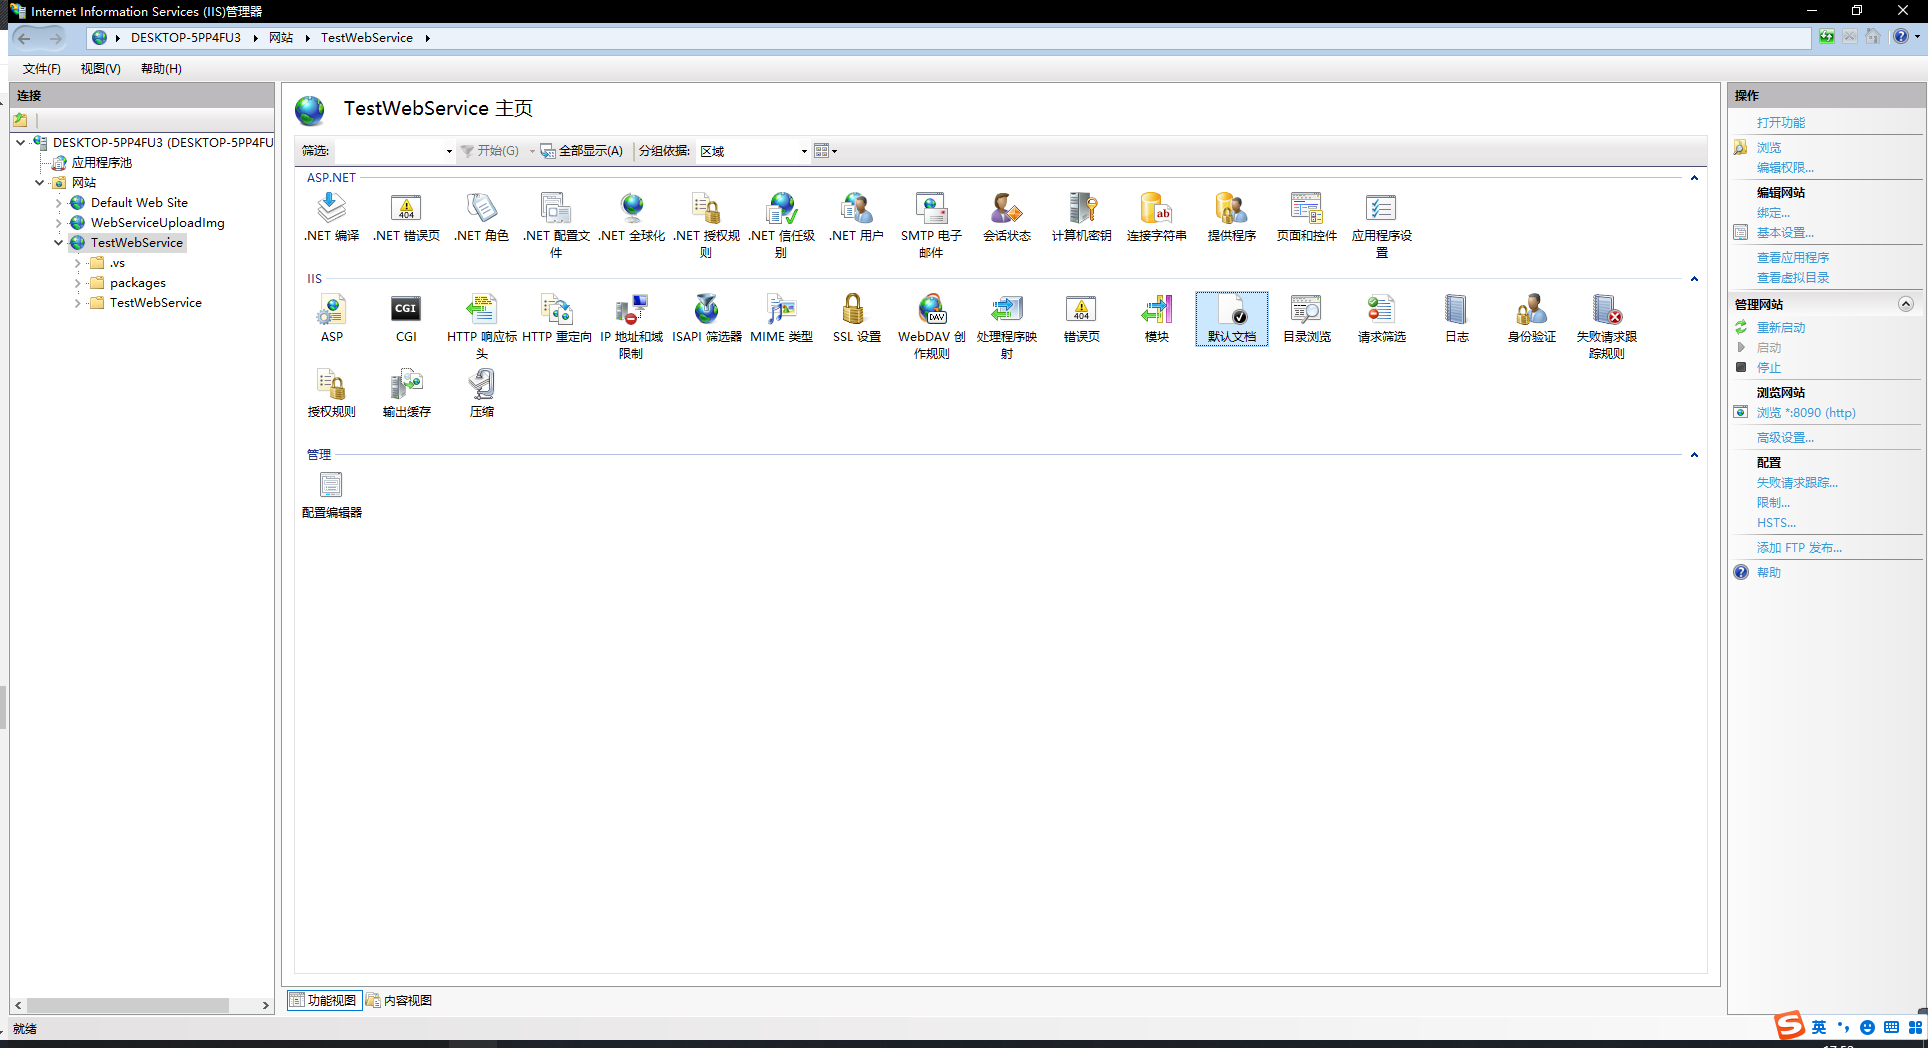Open .NET 错误页 settings
This screenshot has height=1048, width=1928.
[x=406, y=213]
